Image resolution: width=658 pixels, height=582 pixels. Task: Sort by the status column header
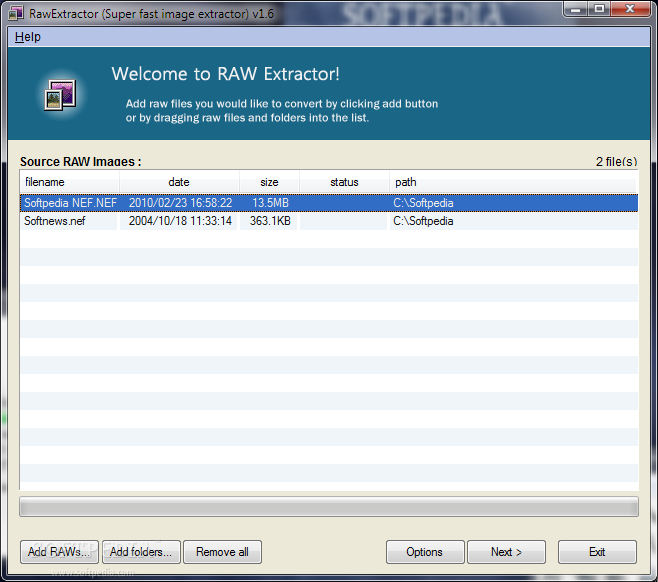[x=345, y=182]
